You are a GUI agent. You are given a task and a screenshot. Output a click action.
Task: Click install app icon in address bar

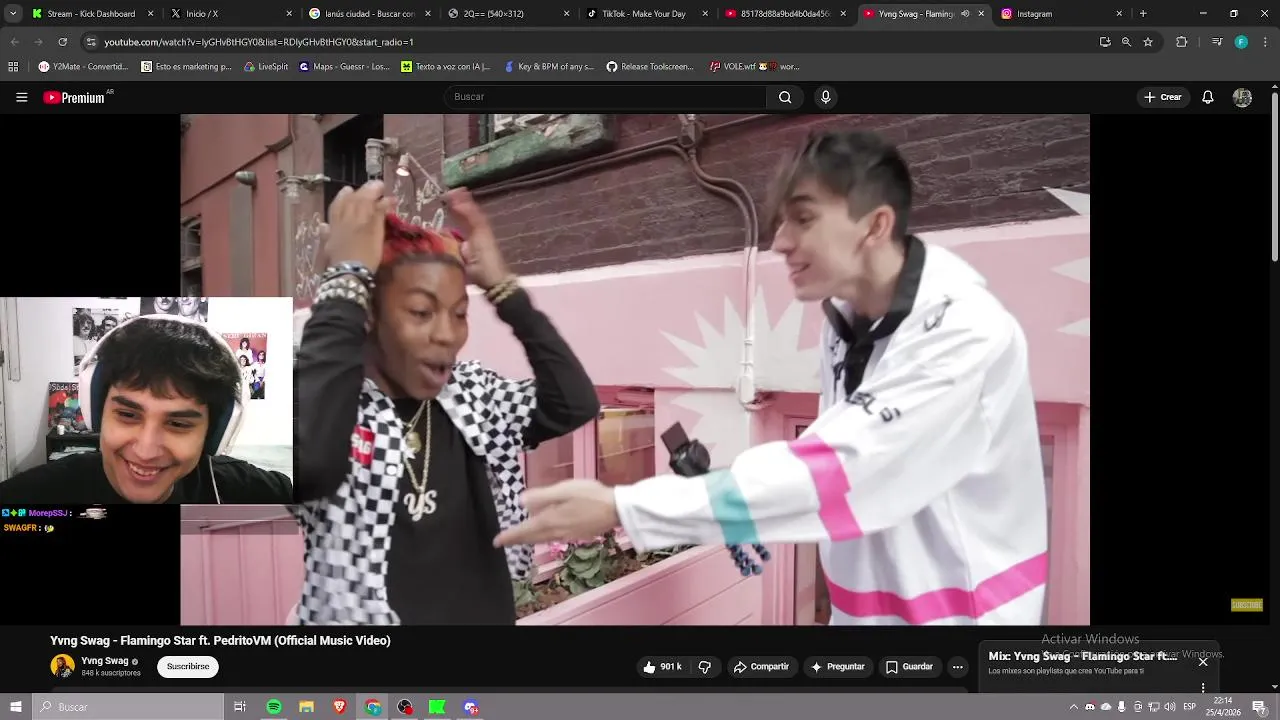click(x=1105, y=42)
